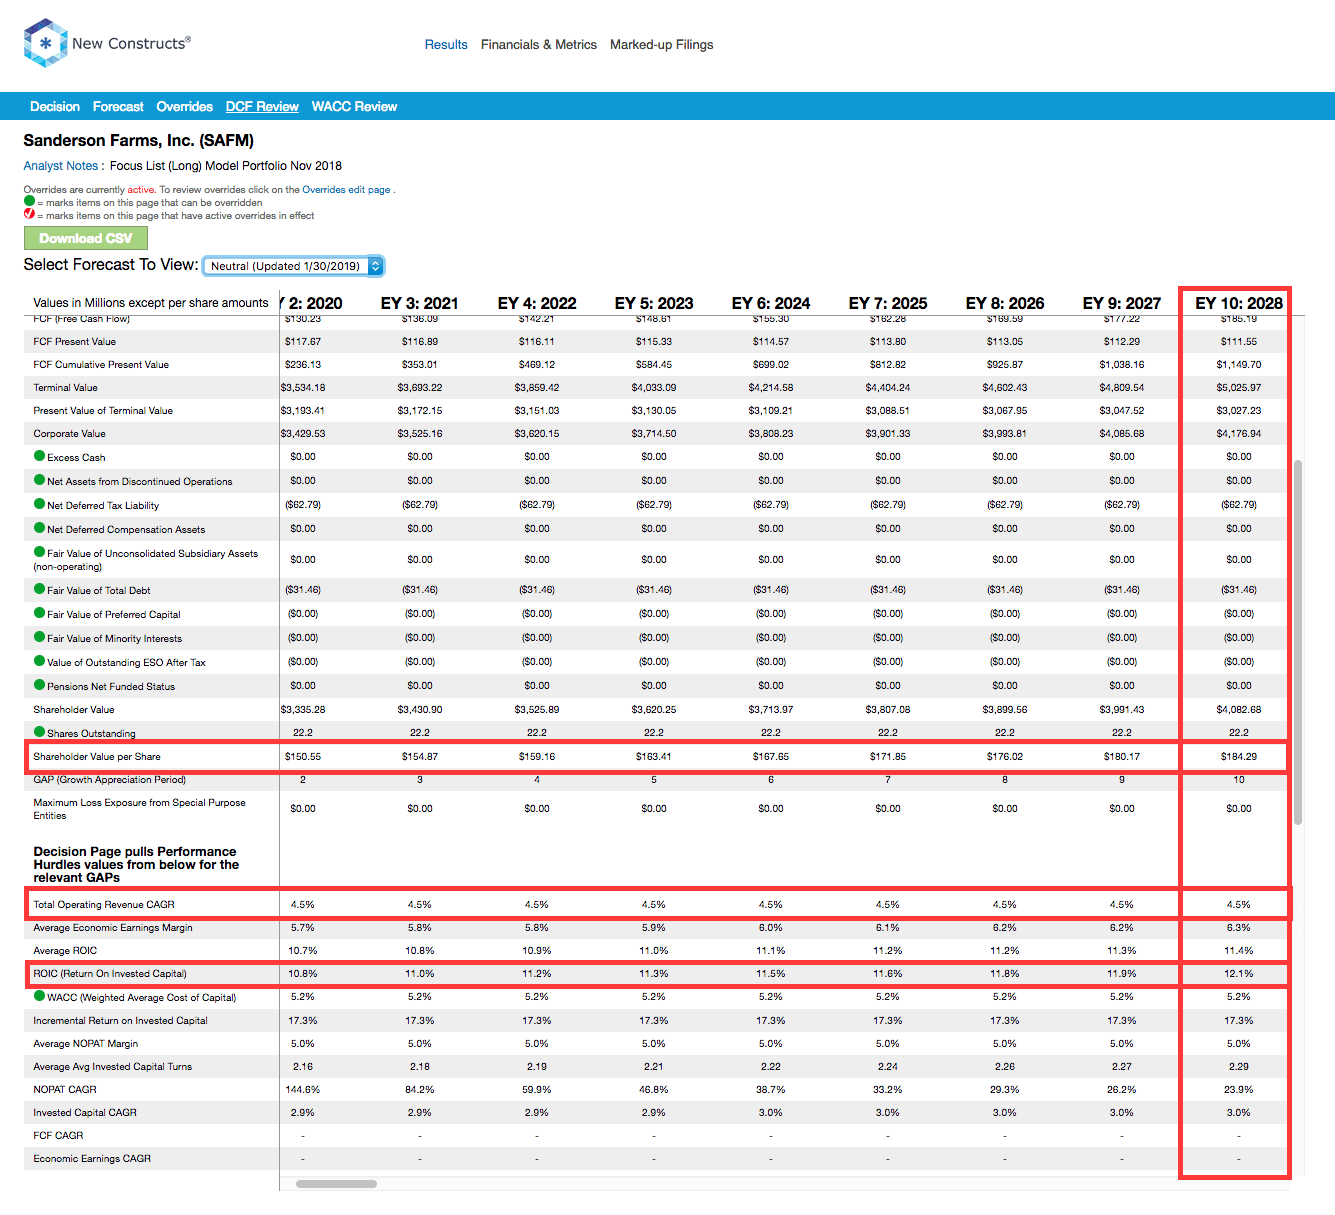This screenshot has width=1335, height=1215.
Task: Click green dot beside Pensions Net Funded Status
Action: pyautogui.click(x=39, y=685)
